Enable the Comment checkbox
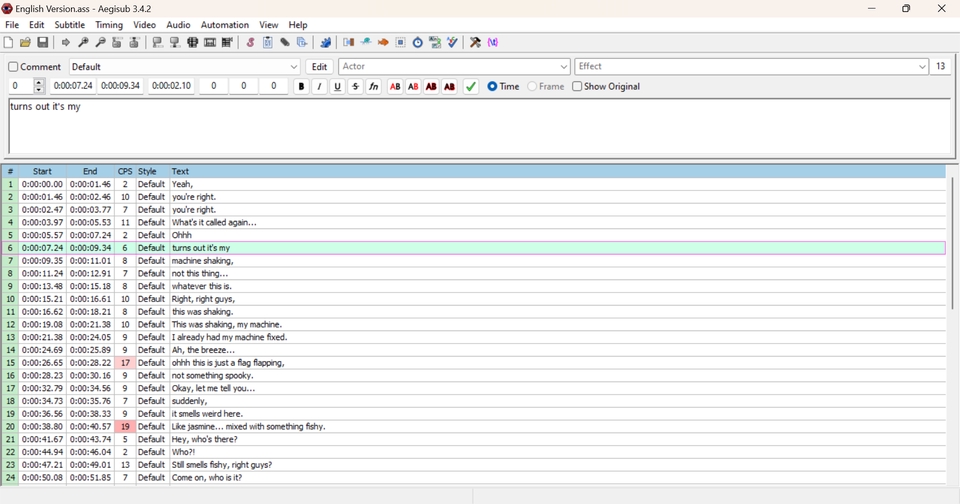 (14, 67)
